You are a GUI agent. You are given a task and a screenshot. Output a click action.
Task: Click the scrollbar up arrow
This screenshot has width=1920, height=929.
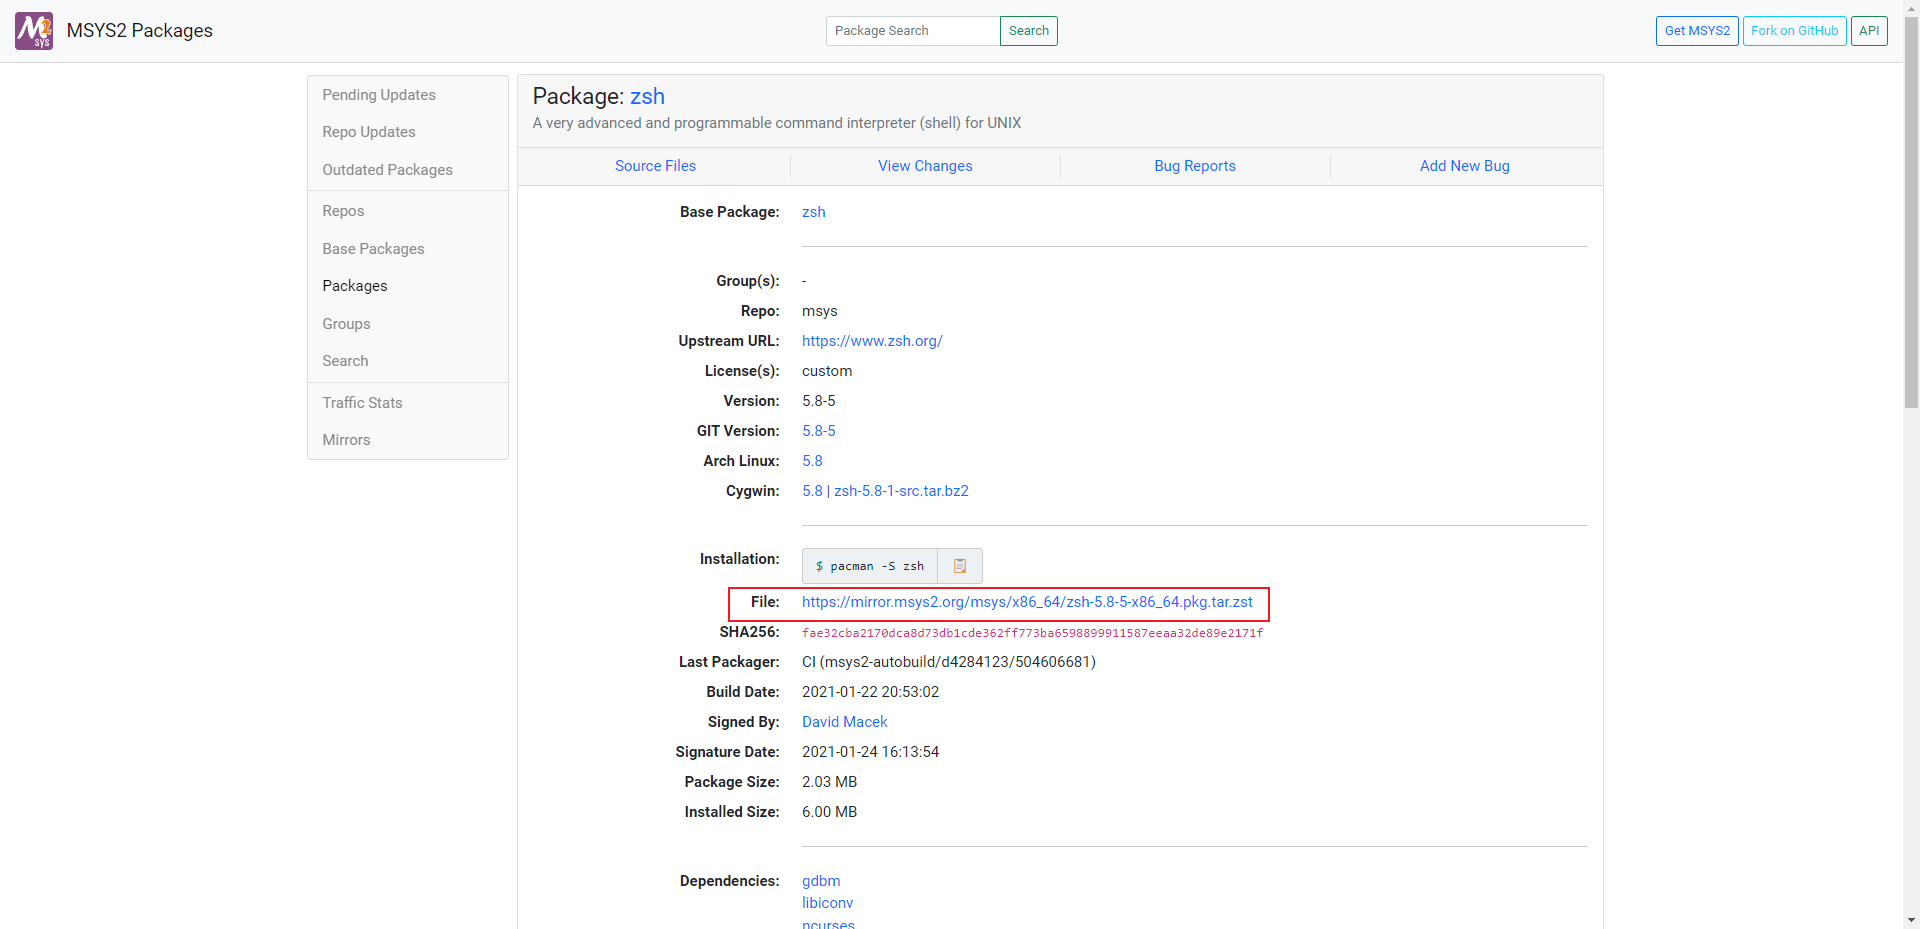click(1911, 8)
